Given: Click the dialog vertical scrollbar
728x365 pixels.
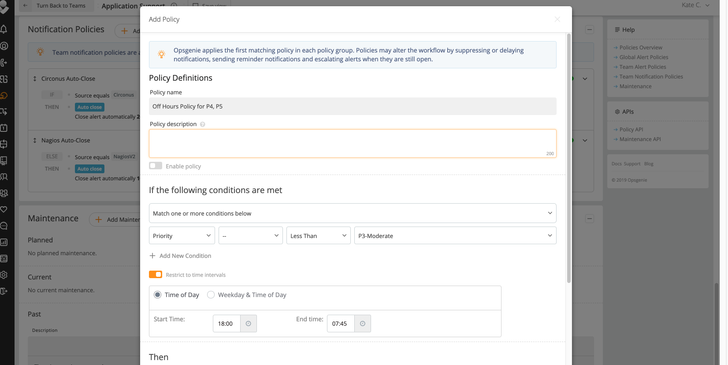Looking at the screenshot, I should (x=569, y=158).
